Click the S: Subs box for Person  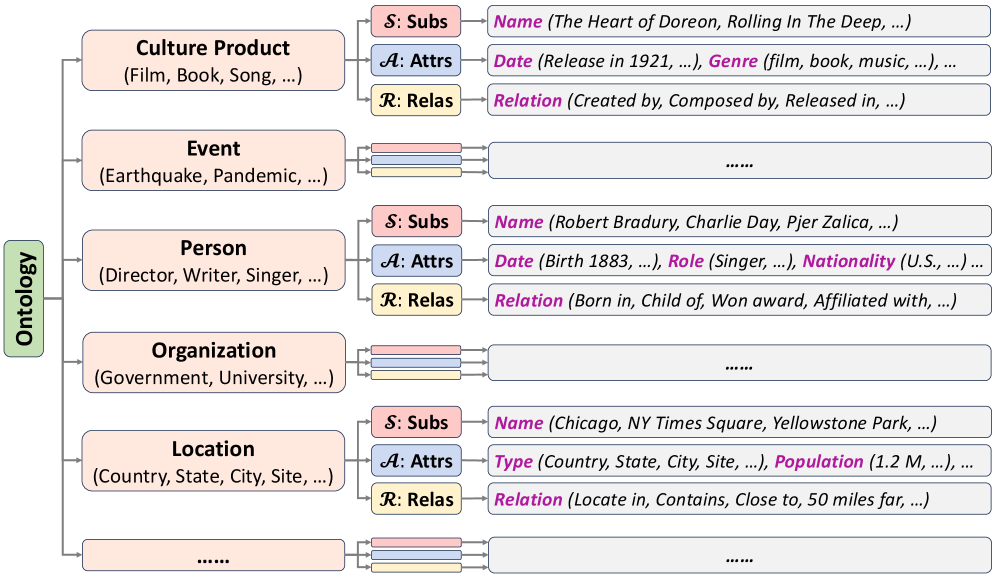(x=416, y=221)
